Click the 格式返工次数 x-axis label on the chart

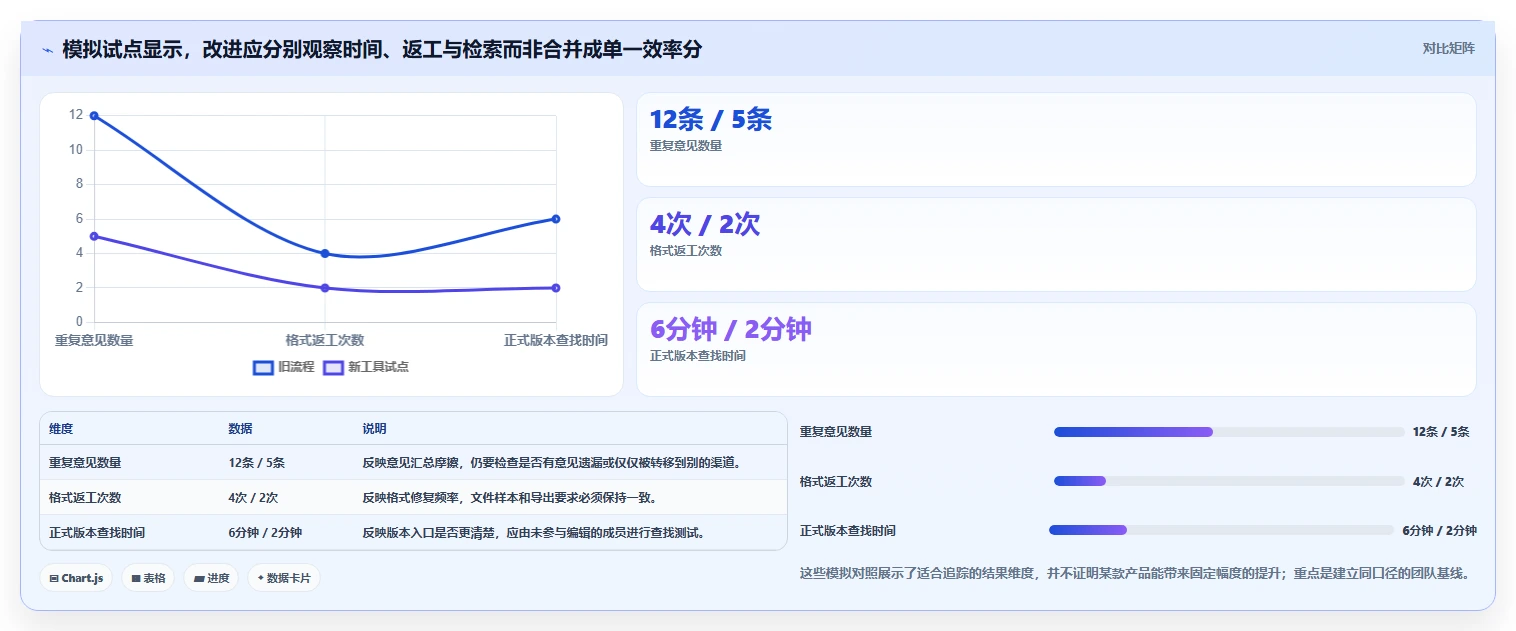click(x=325, y=340)
